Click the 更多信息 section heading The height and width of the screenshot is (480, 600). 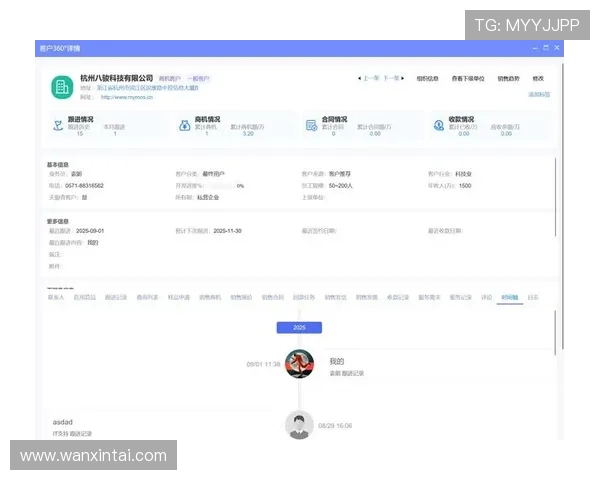pos(58,221)
